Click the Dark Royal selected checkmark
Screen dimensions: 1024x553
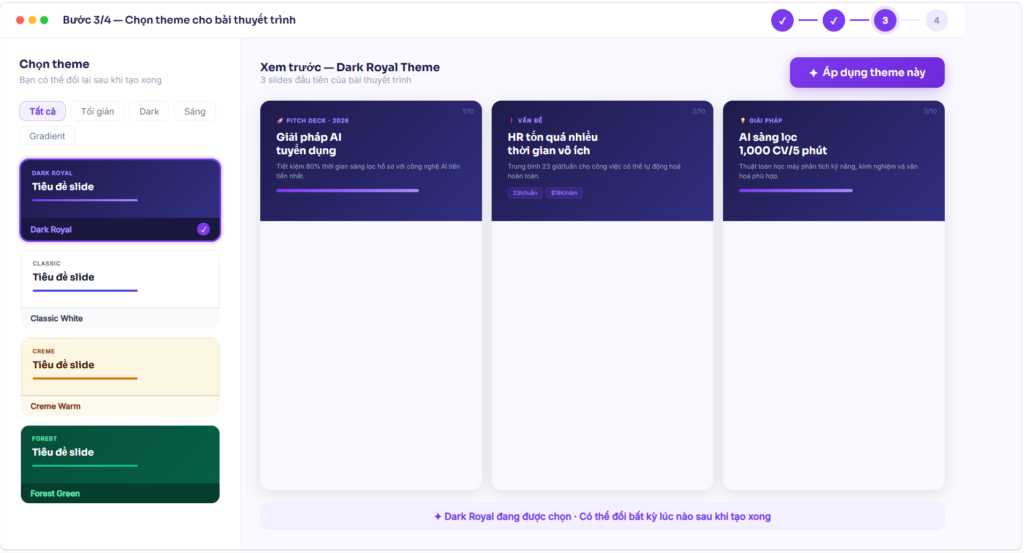coord(203,229)
